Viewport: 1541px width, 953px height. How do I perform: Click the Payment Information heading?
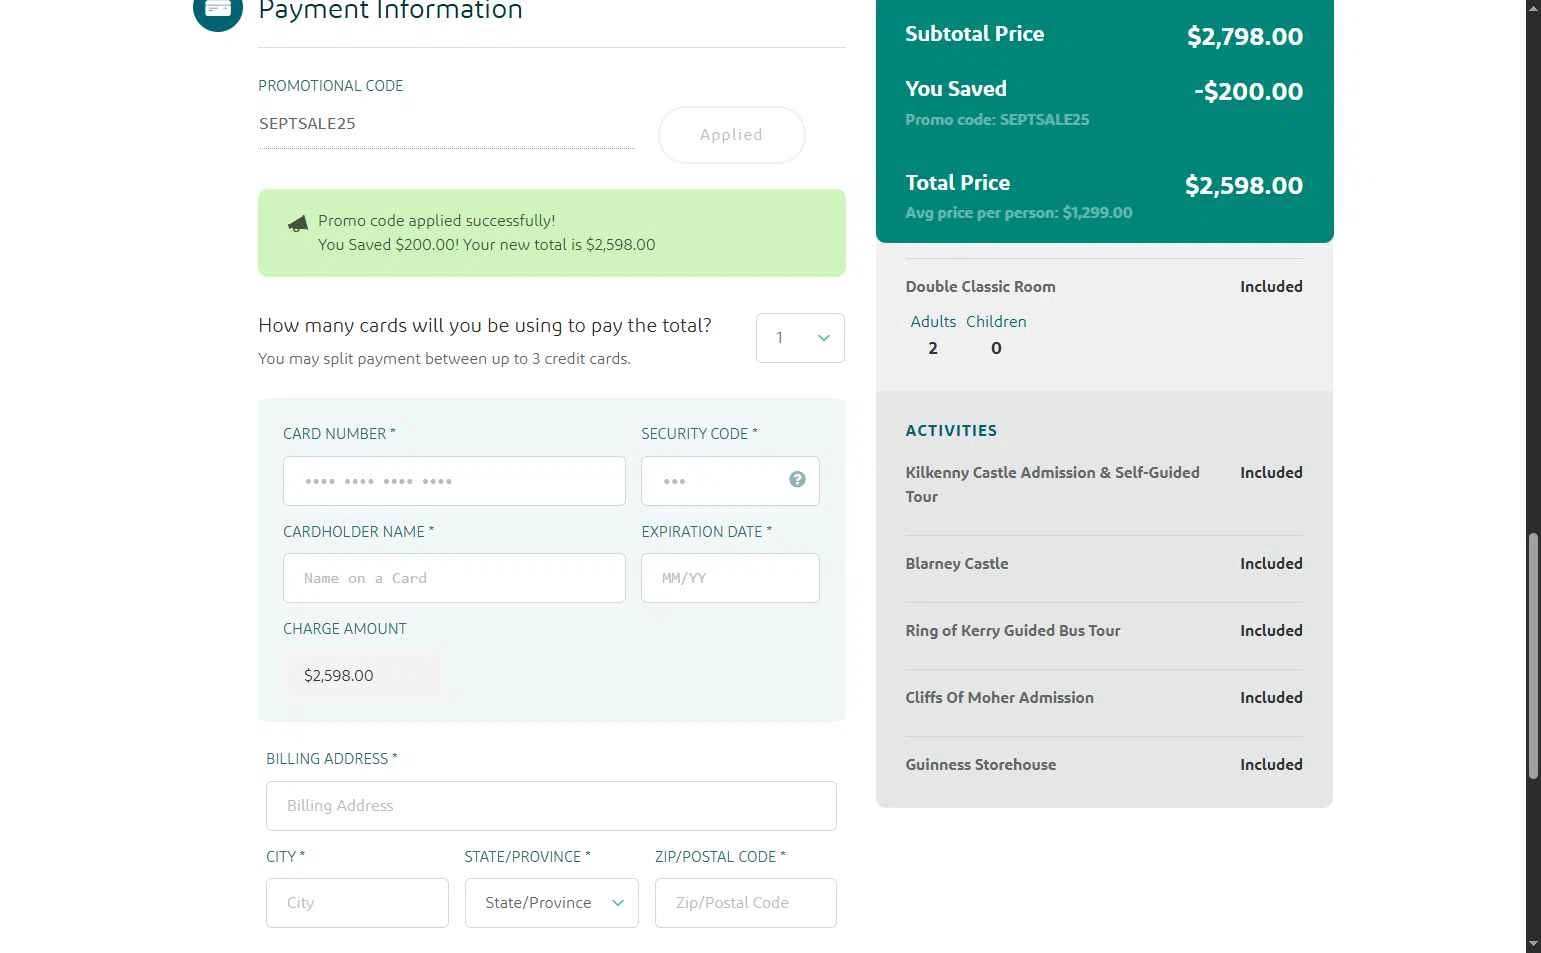point(390,10)
